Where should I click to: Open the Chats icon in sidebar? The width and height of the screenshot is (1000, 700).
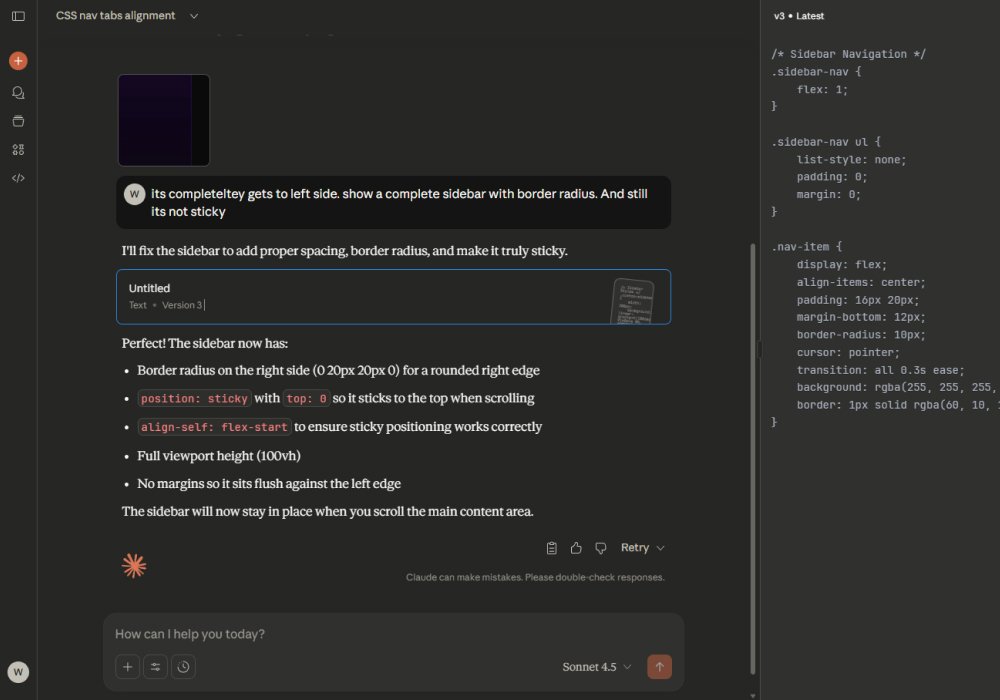[18, 92]
